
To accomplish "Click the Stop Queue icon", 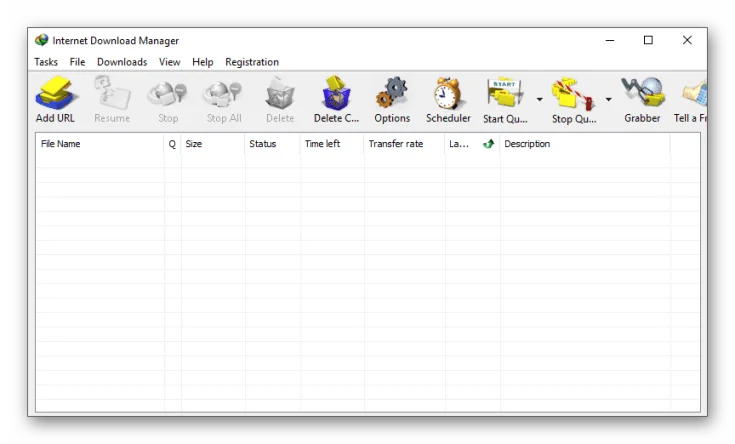I will point(573,93).
